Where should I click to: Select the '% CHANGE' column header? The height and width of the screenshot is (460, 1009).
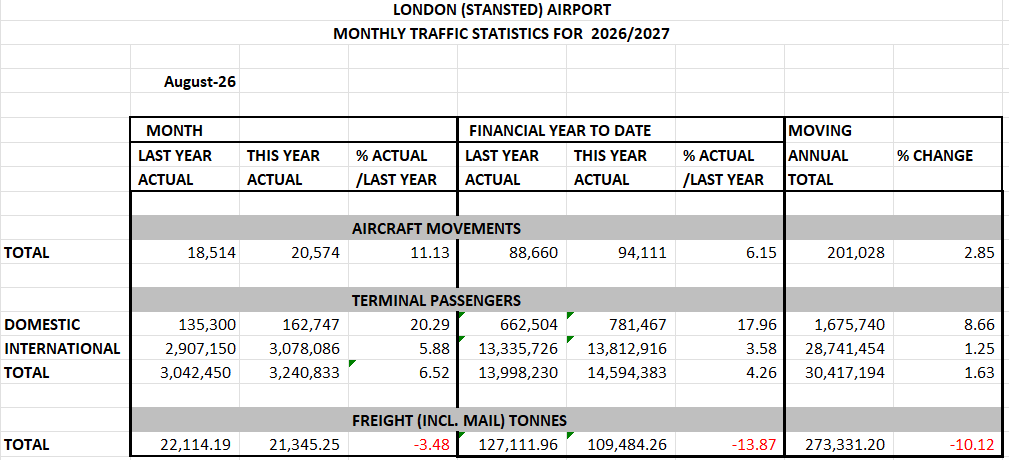[x=947, y=155]
